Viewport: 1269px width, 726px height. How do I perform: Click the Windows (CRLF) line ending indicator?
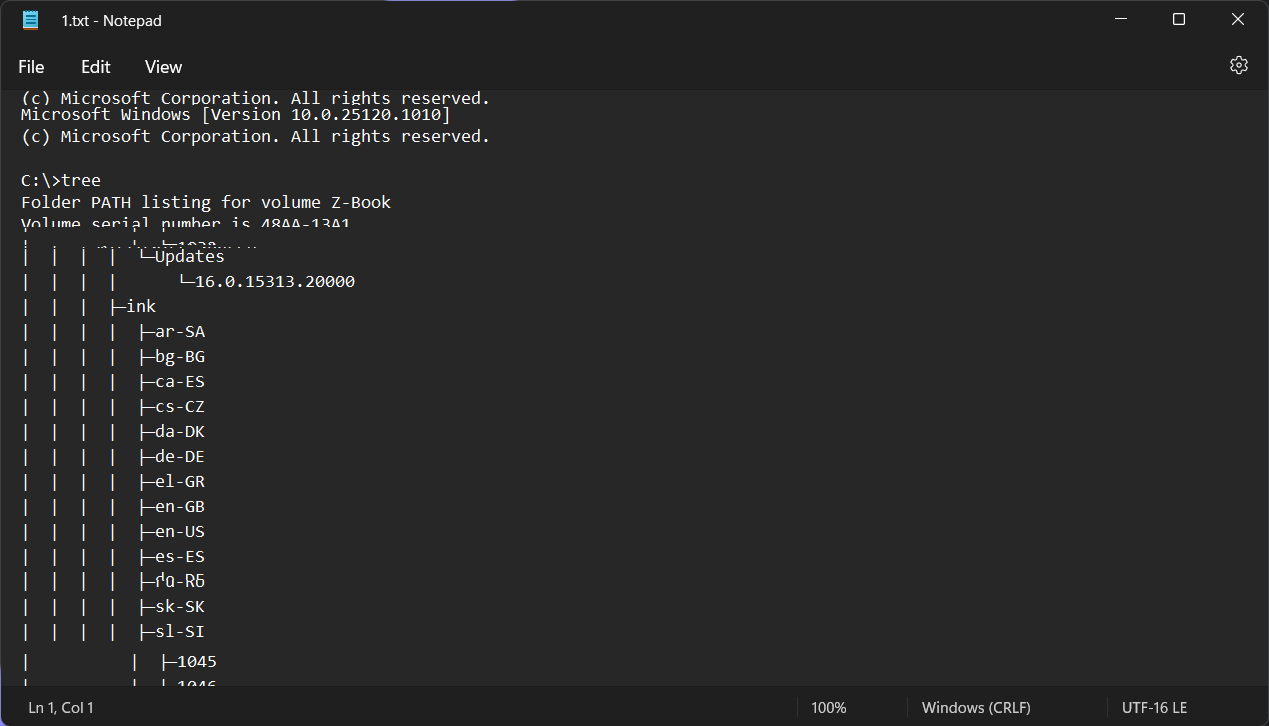tap(976, 708)
